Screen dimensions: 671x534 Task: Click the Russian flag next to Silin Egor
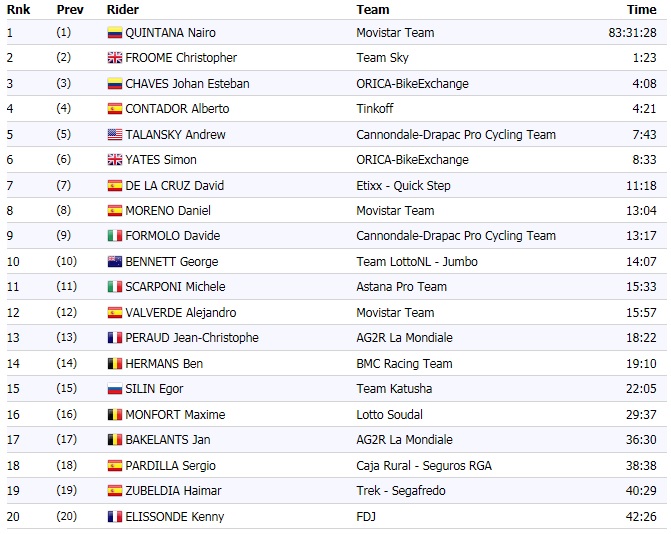pos(114,389)
